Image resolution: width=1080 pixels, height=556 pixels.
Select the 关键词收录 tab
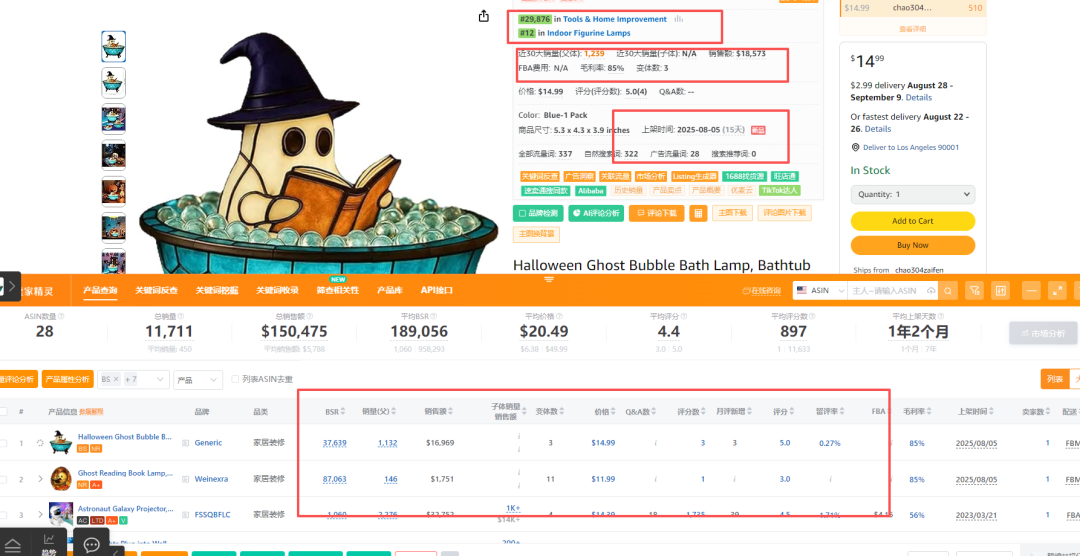coord(278,291)
